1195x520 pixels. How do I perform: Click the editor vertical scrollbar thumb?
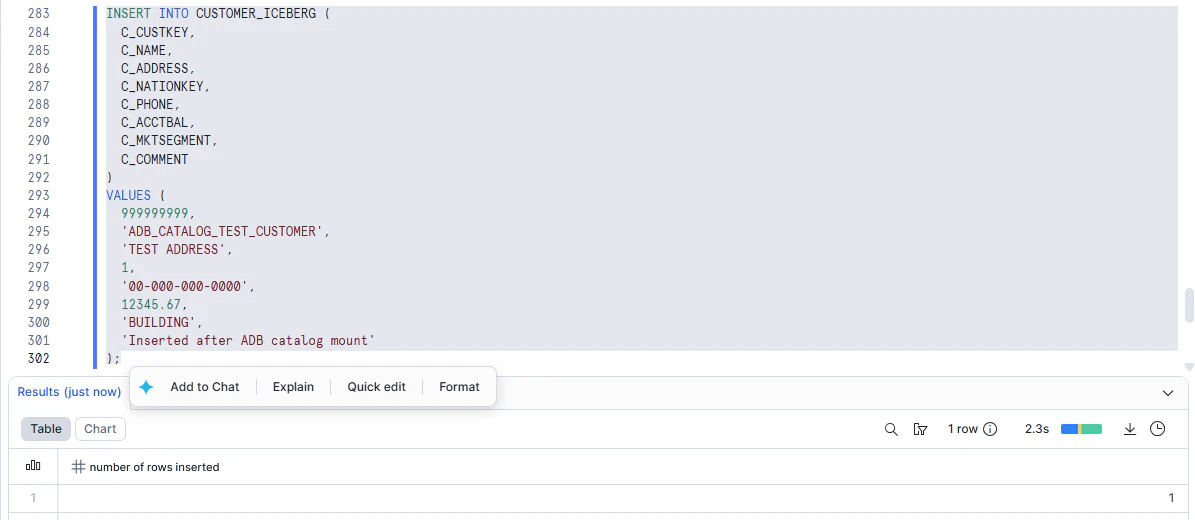(1188, 306)
